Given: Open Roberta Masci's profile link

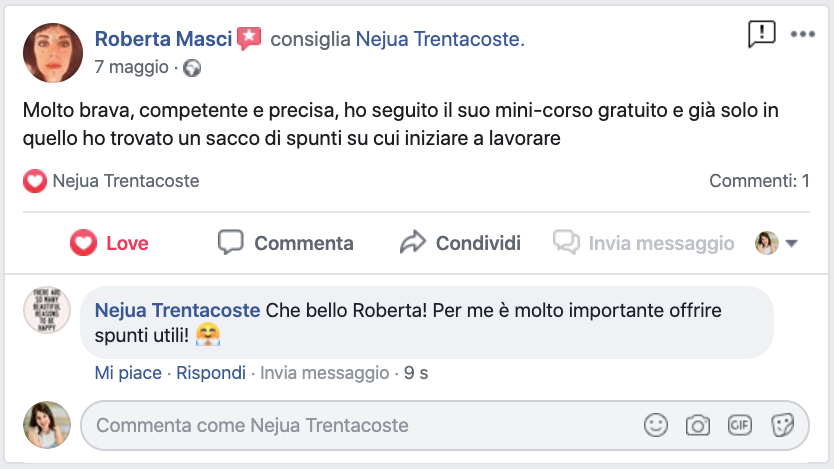Looking at the screenshot, I should [163, 40].
